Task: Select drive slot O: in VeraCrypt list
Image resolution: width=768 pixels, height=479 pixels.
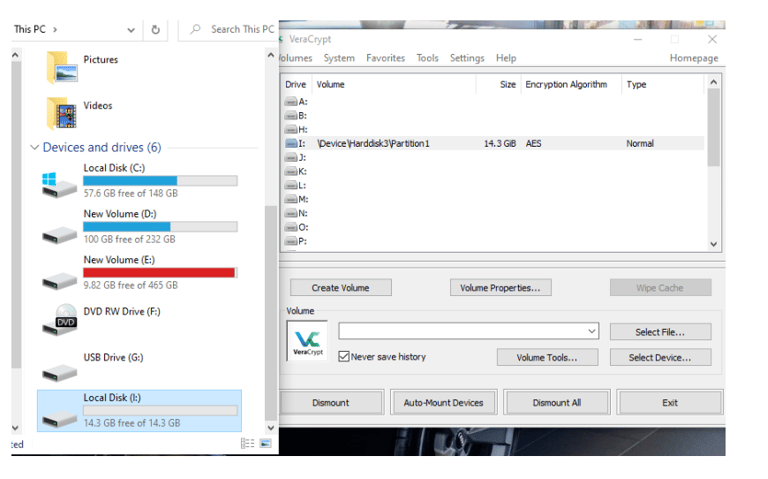Action: (x=296, y=227)
